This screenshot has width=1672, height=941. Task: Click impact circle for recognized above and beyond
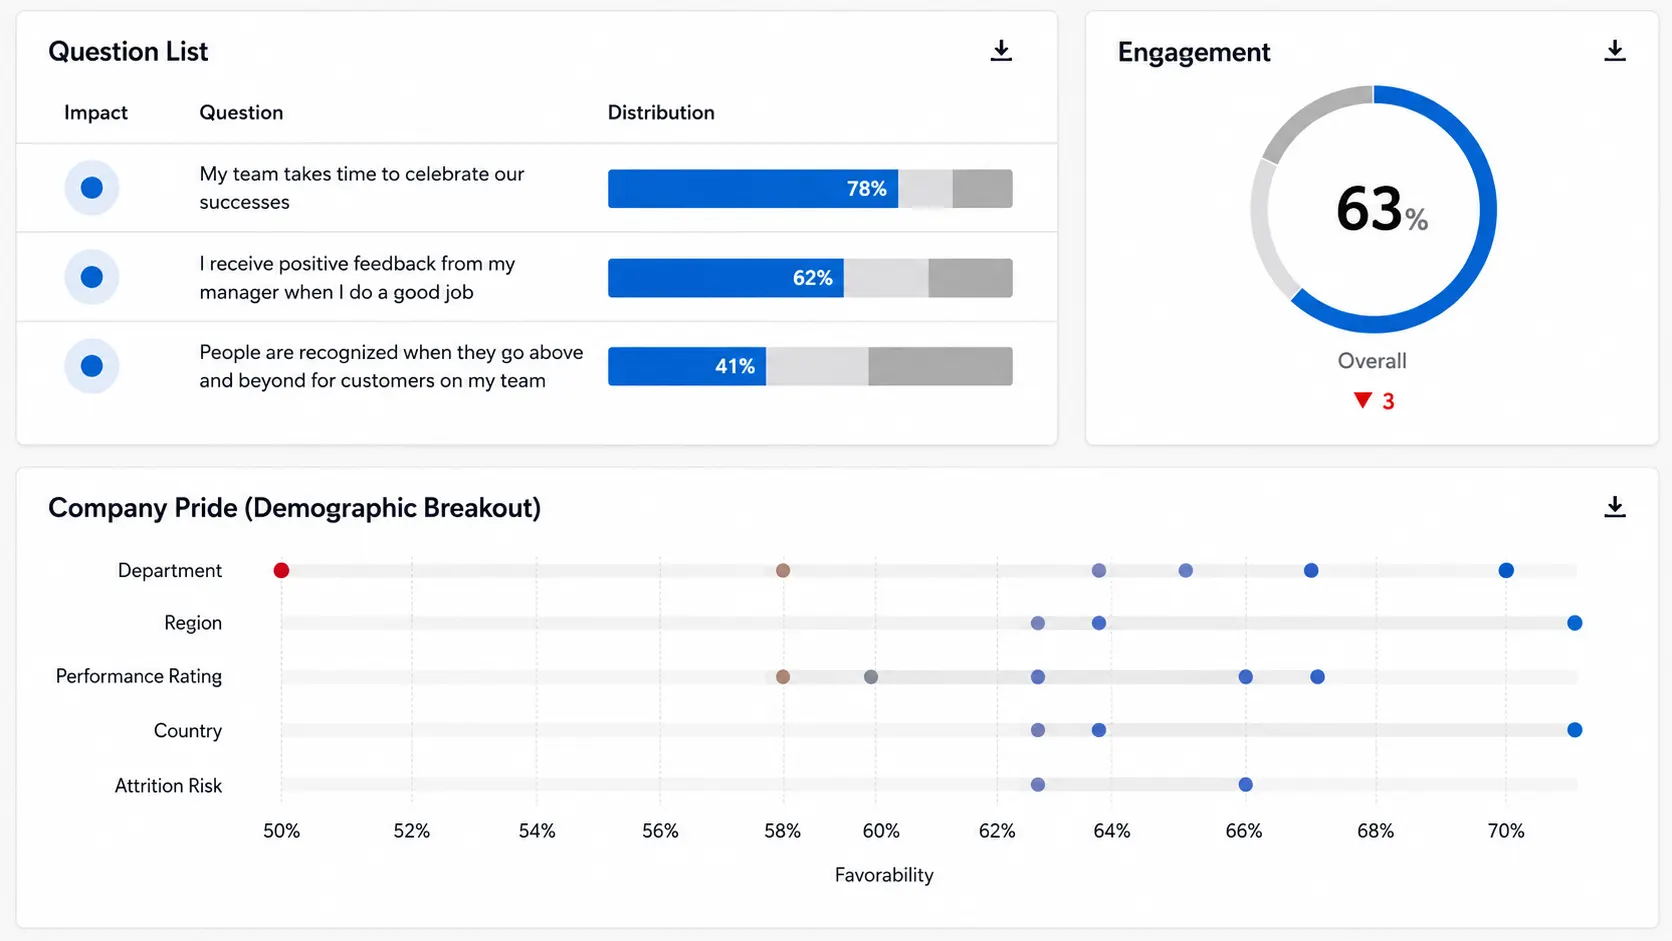92,366
